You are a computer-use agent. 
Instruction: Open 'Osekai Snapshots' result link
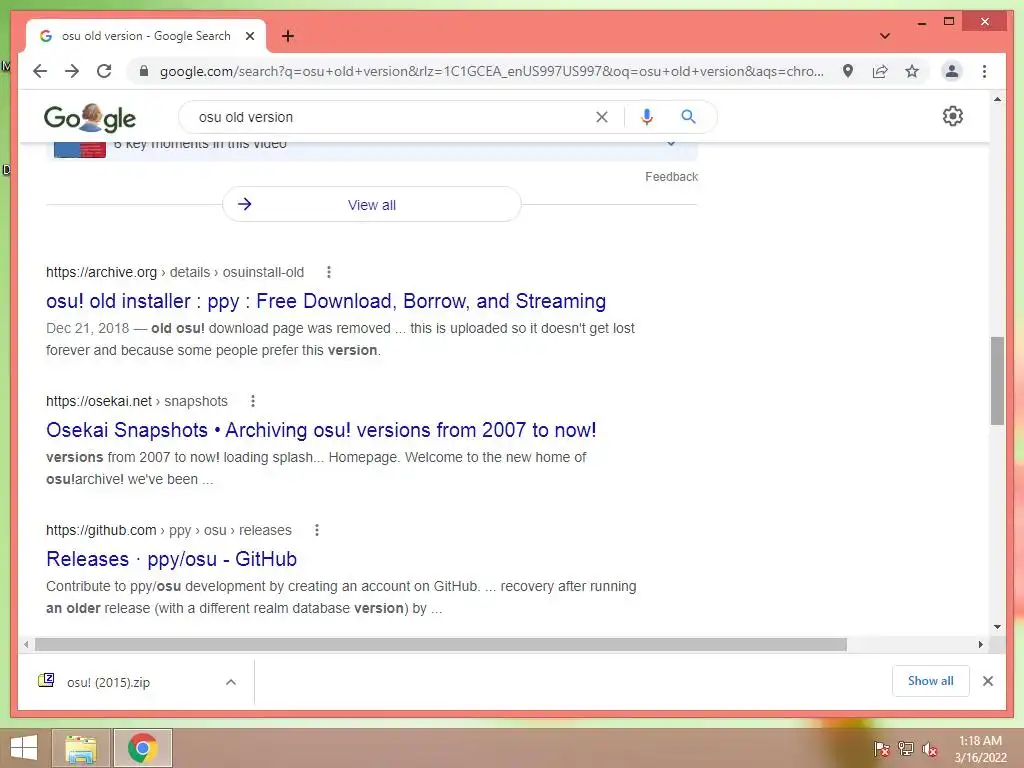(x=321, y=430)
